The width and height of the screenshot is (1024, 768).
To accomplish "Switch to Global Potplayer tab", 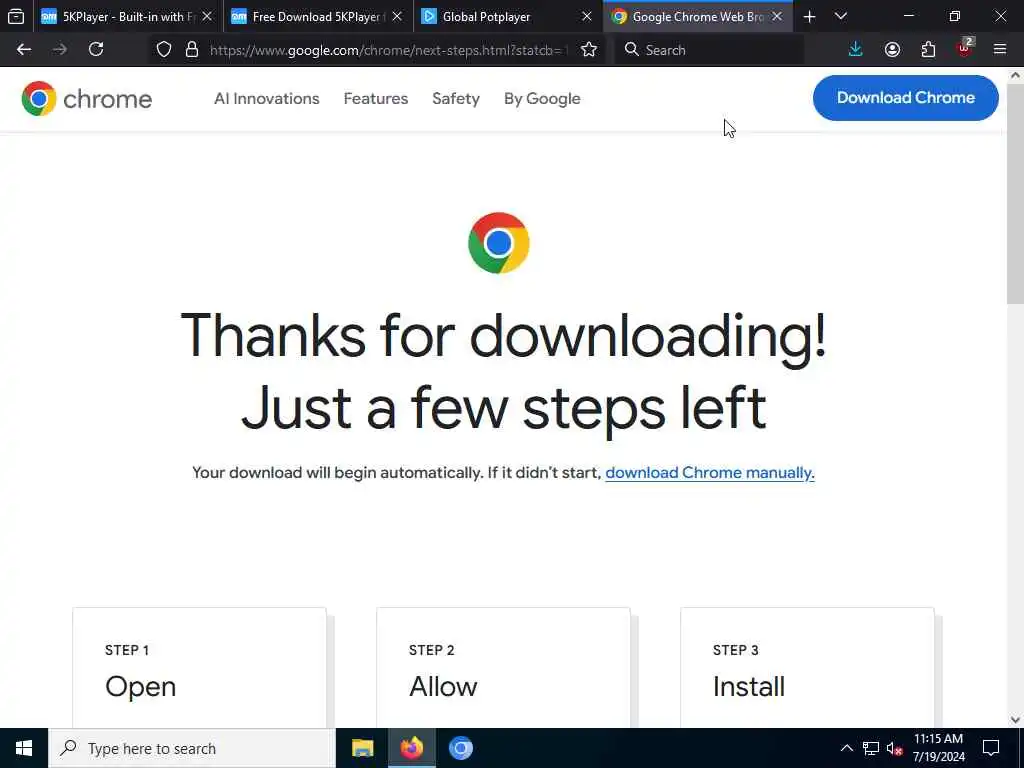I will point(508,17).
